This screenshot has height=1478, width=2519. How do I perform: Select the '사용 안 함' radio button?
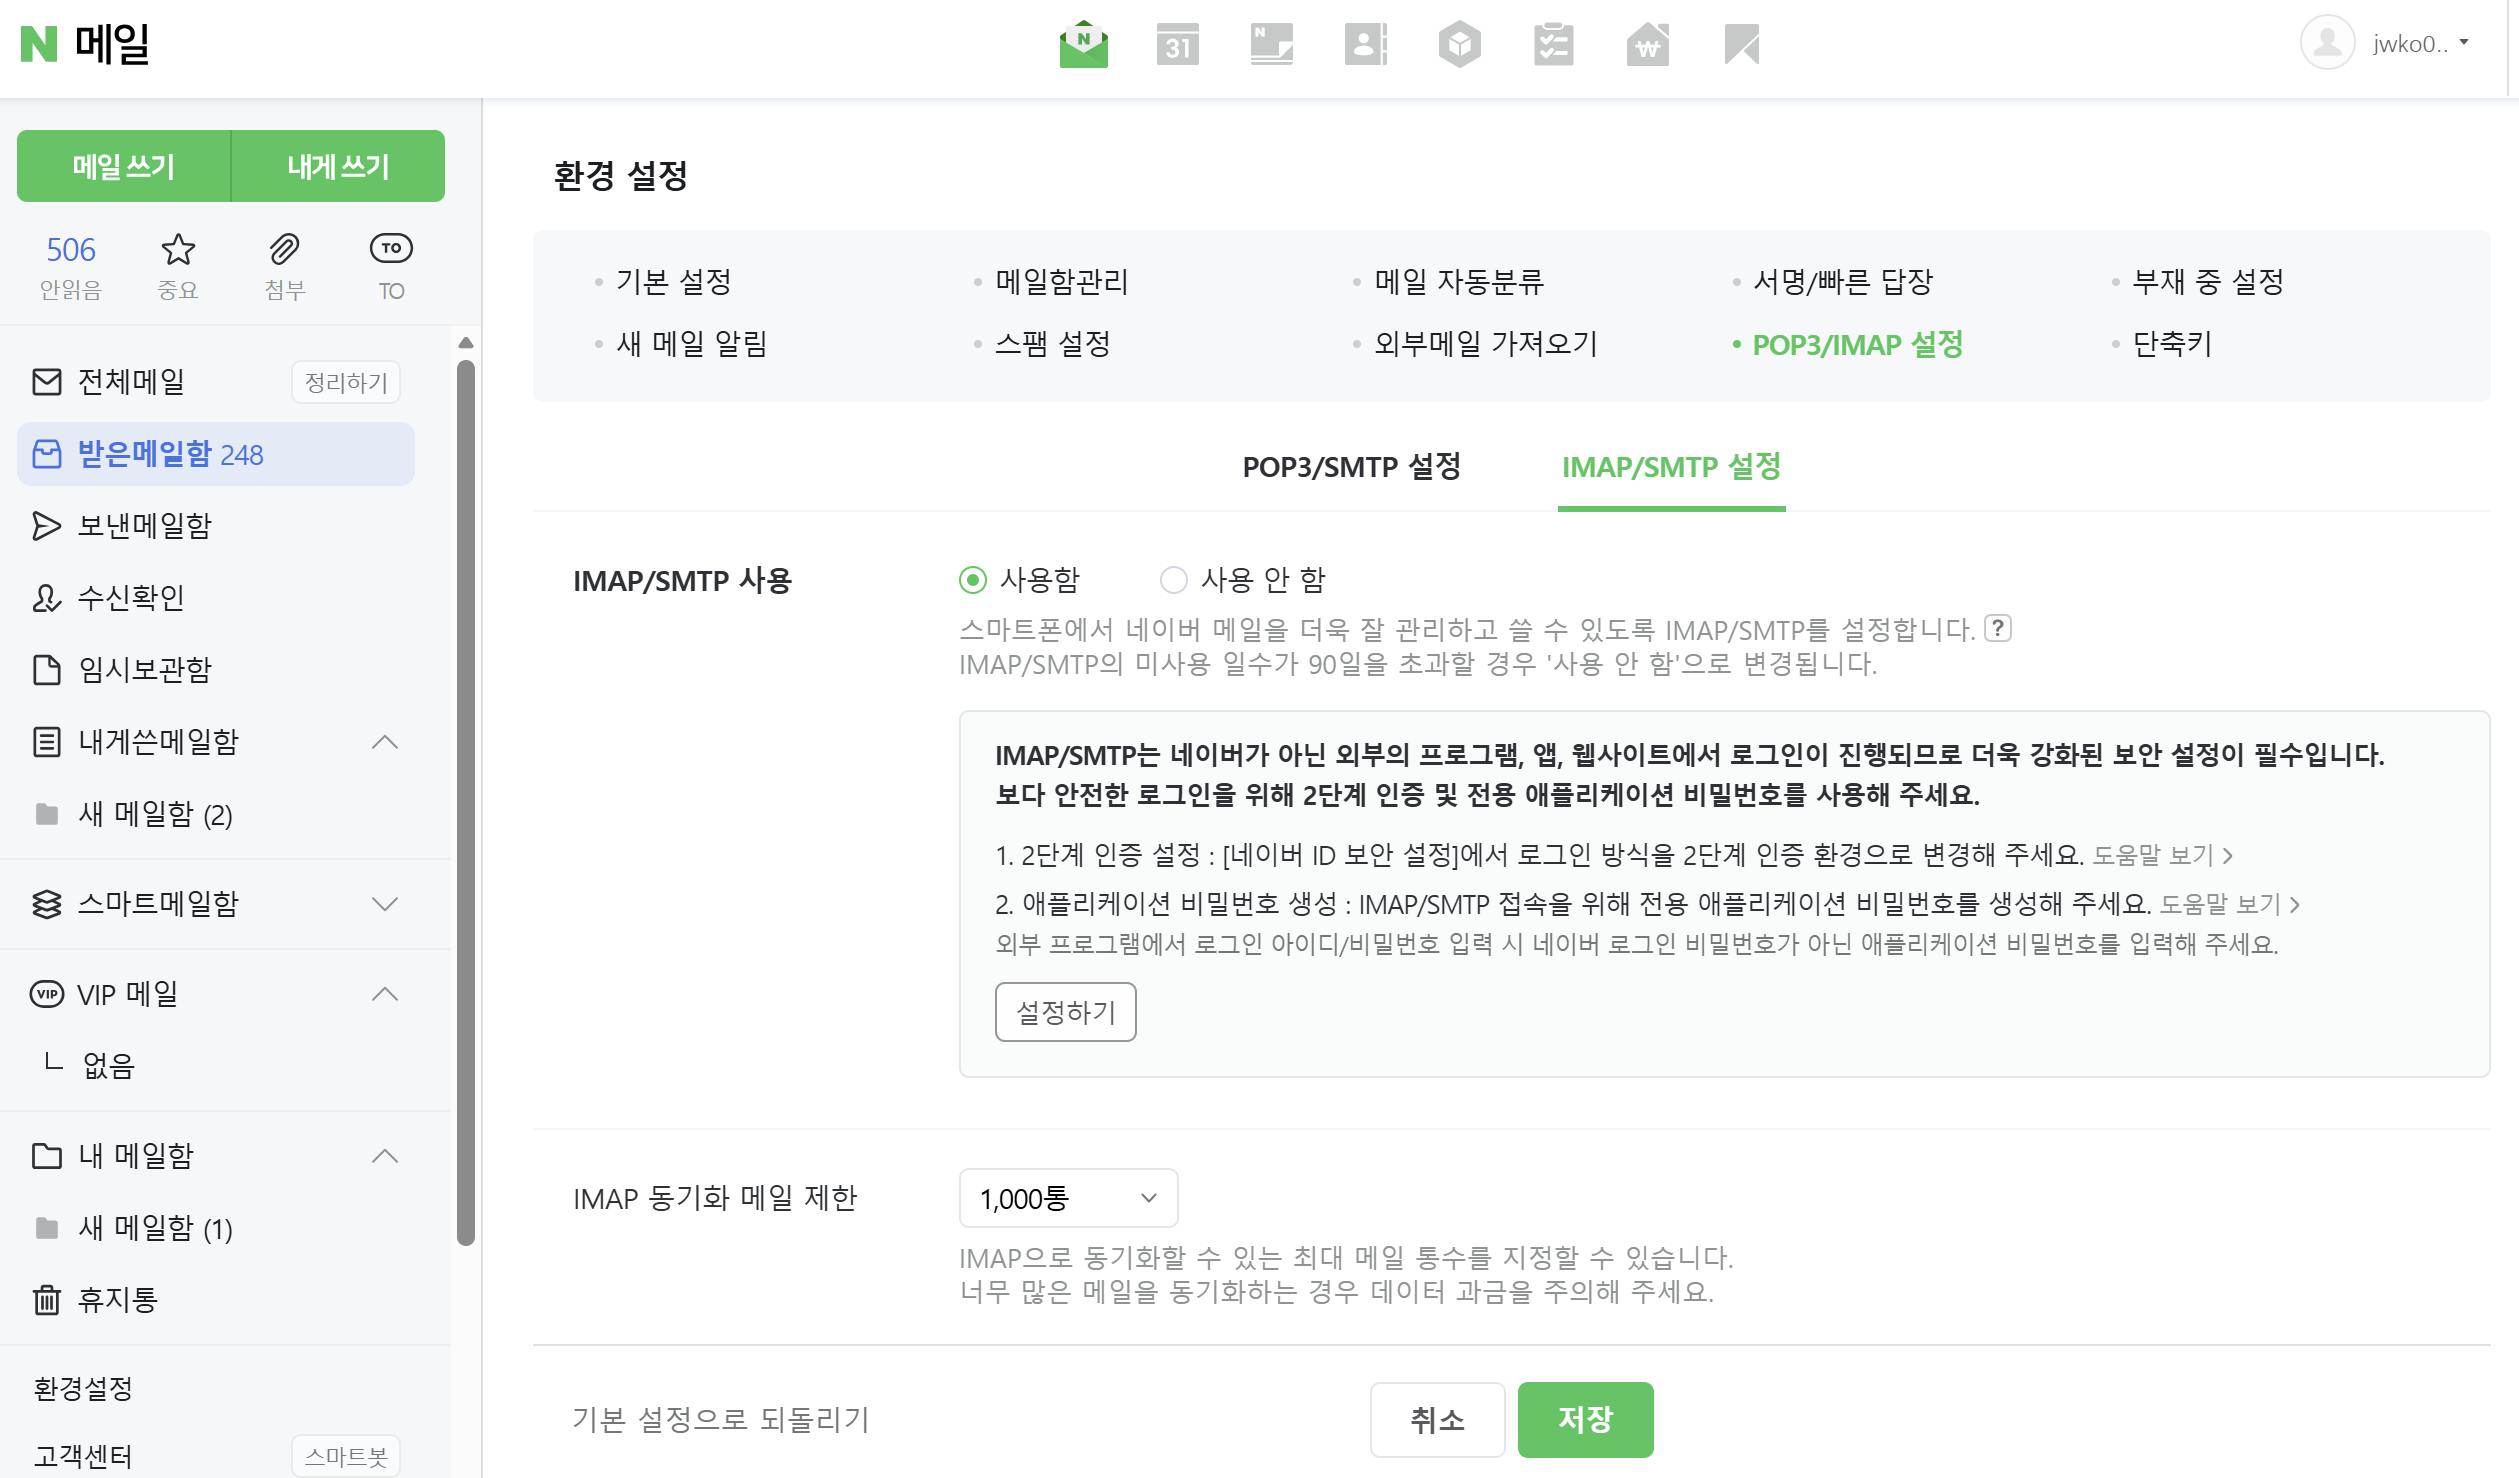(x=1173, y=580)
